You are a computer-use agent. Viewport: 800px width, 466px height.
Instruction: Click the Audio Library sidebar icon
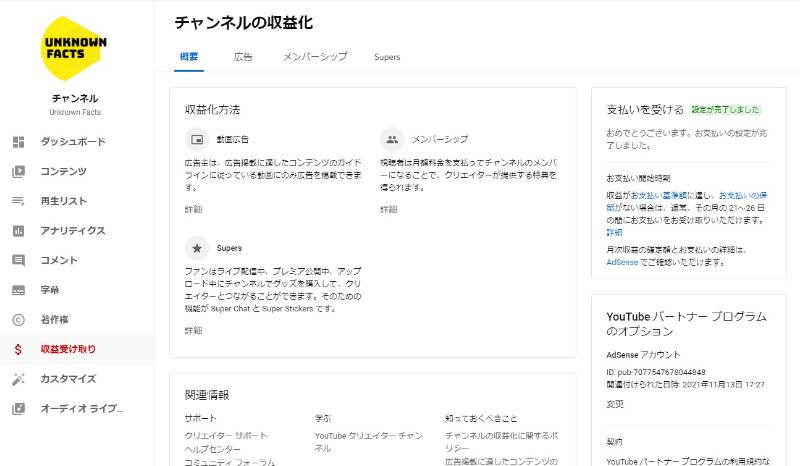(18, 408)
